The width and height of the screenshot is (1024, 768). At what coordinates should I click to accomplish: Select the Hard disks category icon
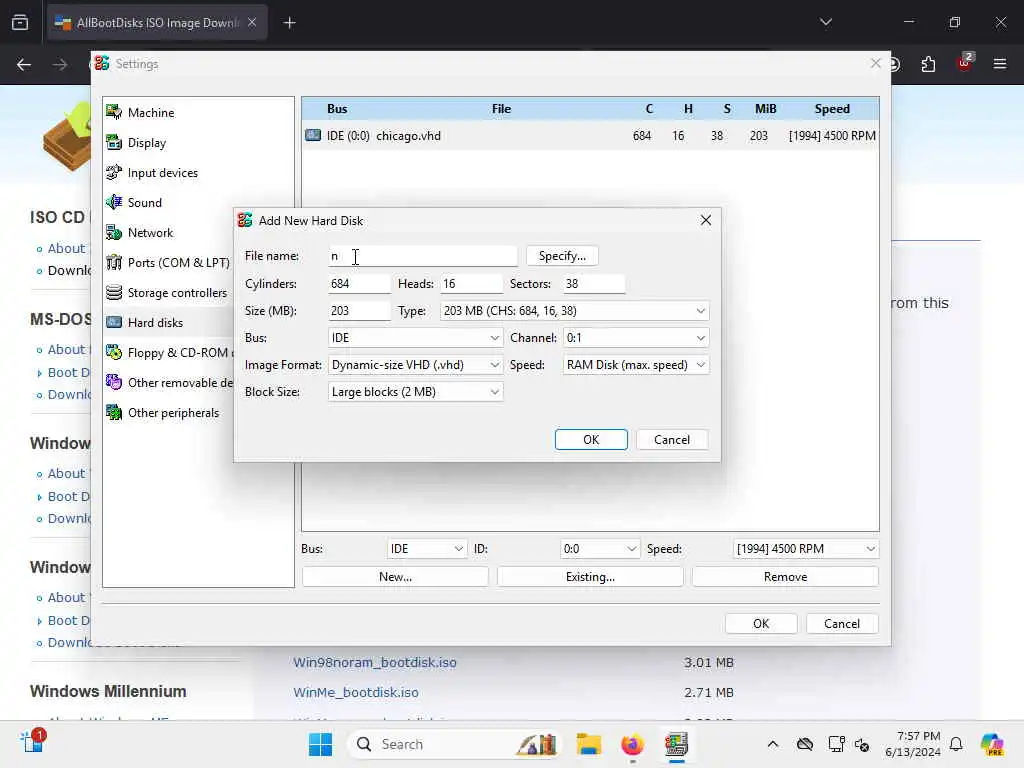pyautogui.click(x=114, y=323)
